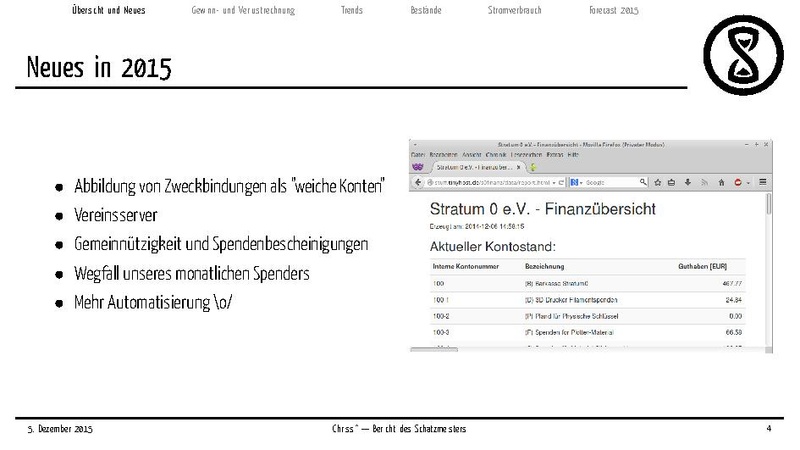800x450 pixels.
Task: Click the vertical scrollbar of the browser page
Action: pyautogui.click(x=769, y=204)
